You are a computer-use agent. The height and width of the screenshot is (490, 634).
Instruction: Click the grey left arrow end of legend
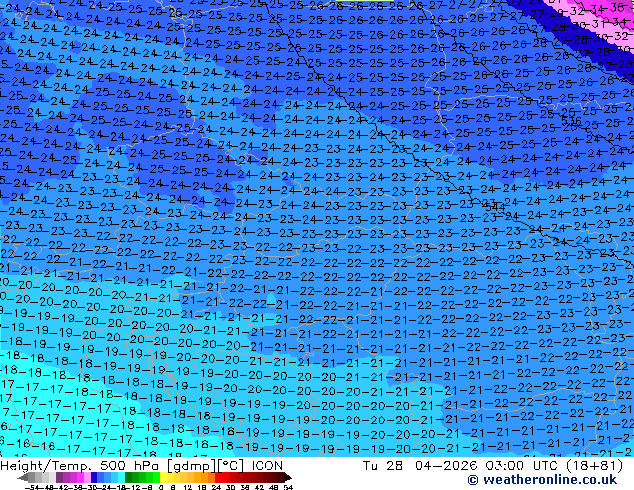pyautogui.click(x=23, y=477)
